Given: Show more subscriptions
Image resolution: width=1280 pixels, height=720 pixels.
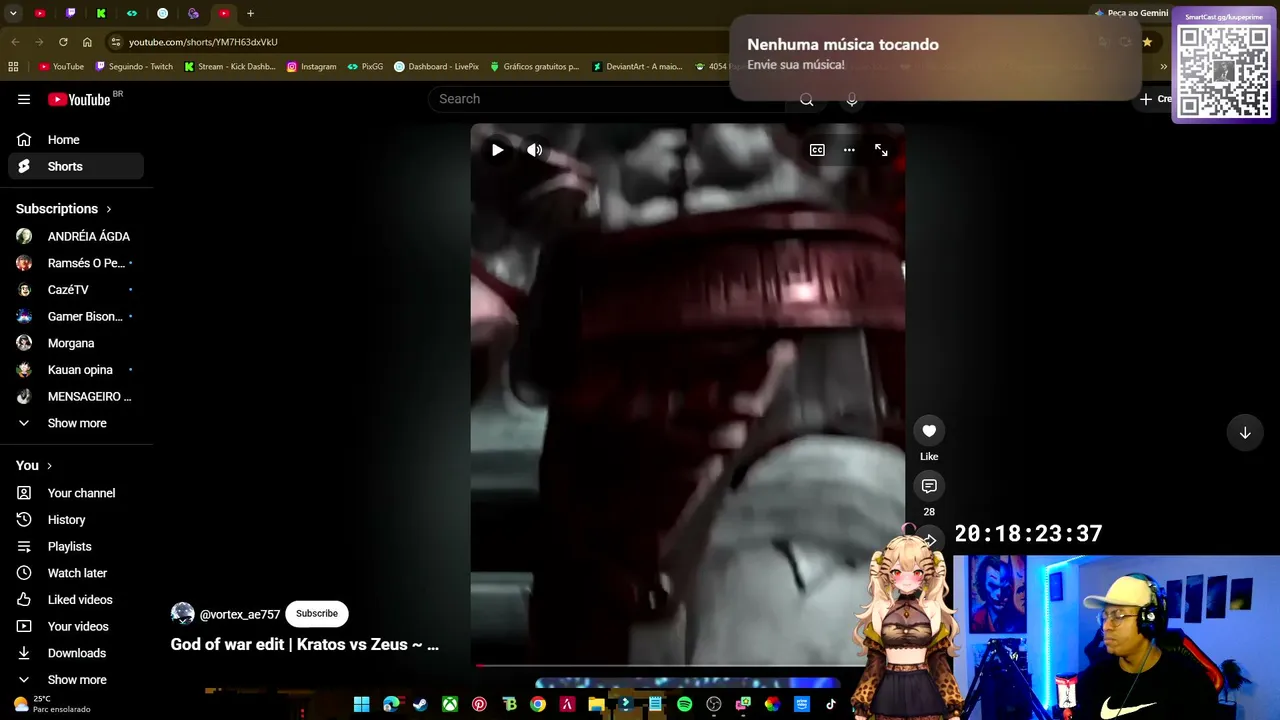Looking at the screenshot, I should [x=76, y=423].
